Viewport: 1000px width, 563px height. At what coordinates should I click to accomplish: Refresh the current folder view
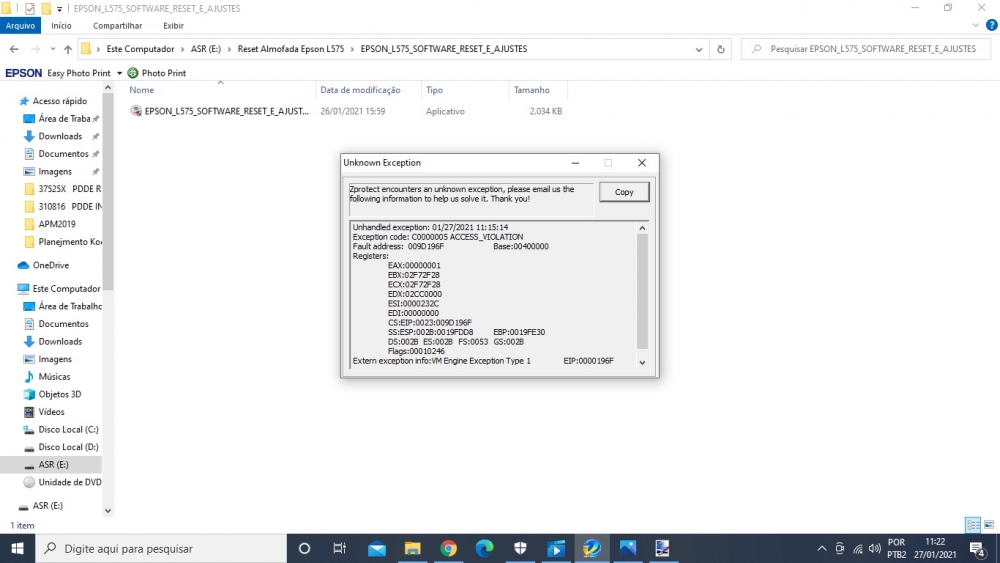click(x=721, y=49)
